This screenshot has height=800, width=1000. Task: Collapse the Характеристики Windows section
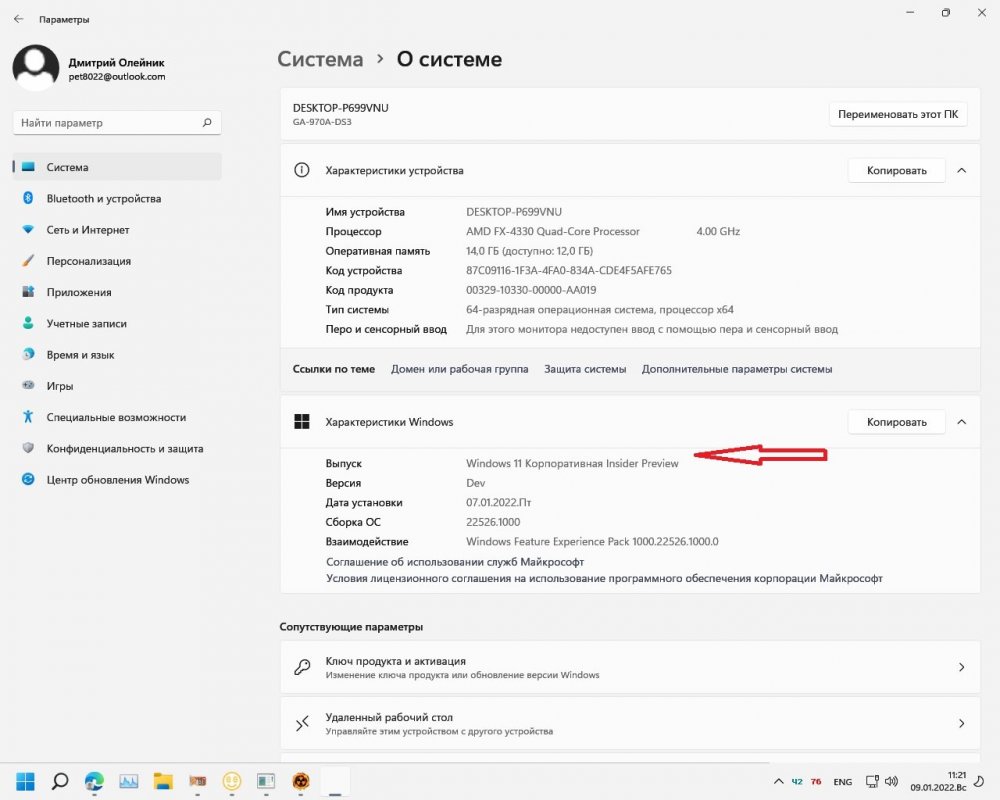tap(962, 422)
